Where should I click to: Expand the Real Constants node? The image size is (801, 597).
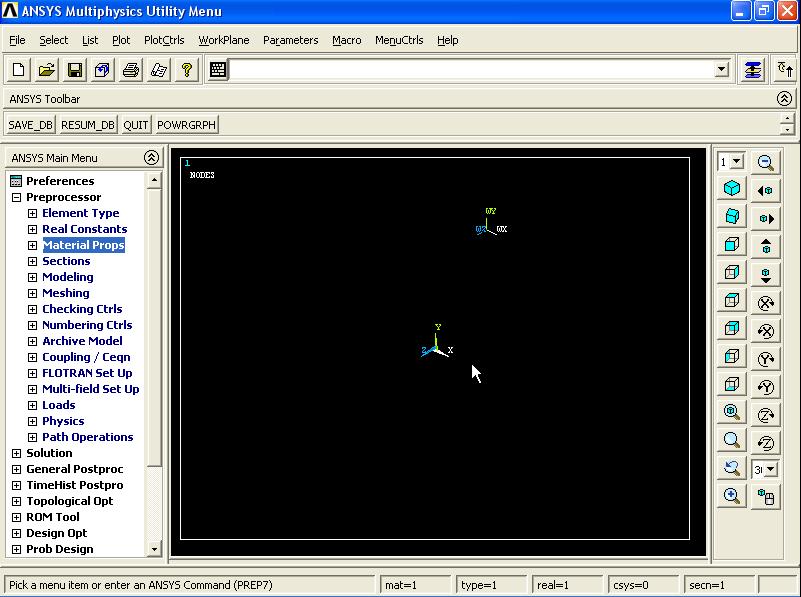[32, 229]
